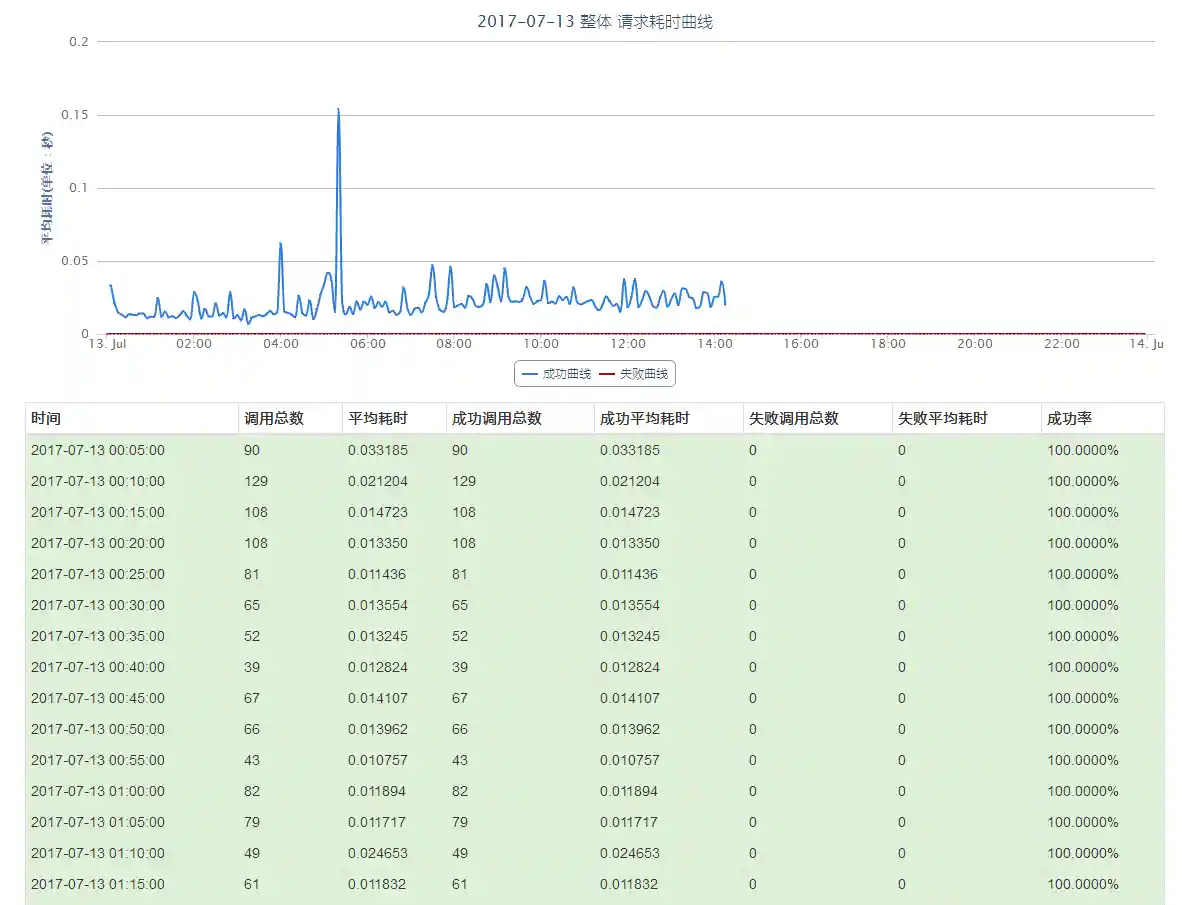Screen dimensions: 1183x905
Task: Click the 成功调用总数 column header
Action: [x=497, y=419]
